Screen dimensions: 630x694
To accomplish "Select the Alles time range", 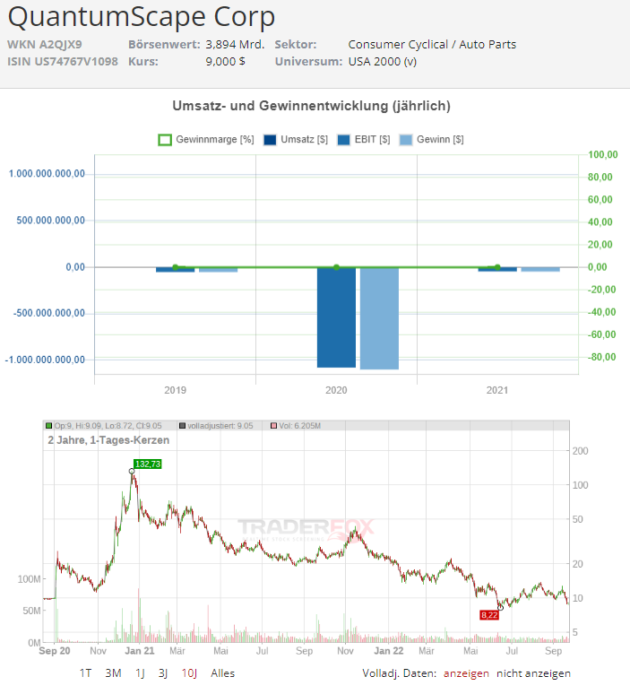I will pyautogui.click(x=222, y=673).
